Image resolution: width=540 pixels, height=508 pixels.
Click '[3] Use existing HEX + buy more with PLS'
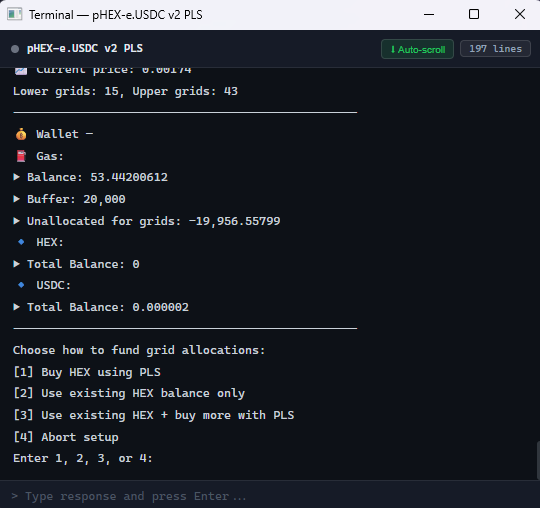(x=154, y=415)
